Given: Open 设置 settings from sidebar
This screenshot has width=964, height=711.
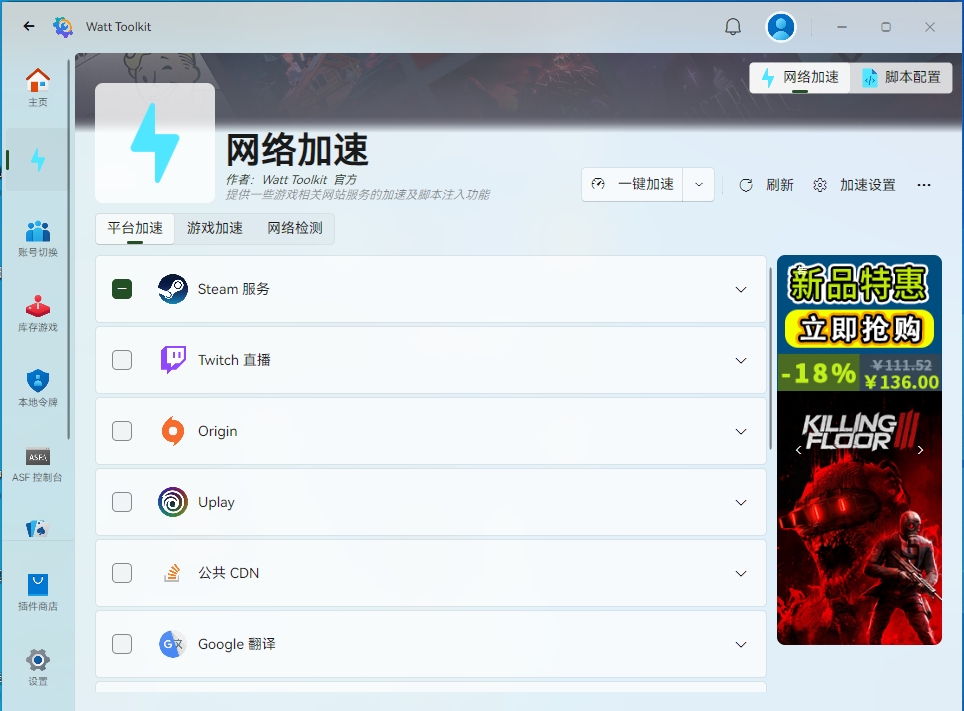Looking at the screenshot, I should click(x=37, y=666).
